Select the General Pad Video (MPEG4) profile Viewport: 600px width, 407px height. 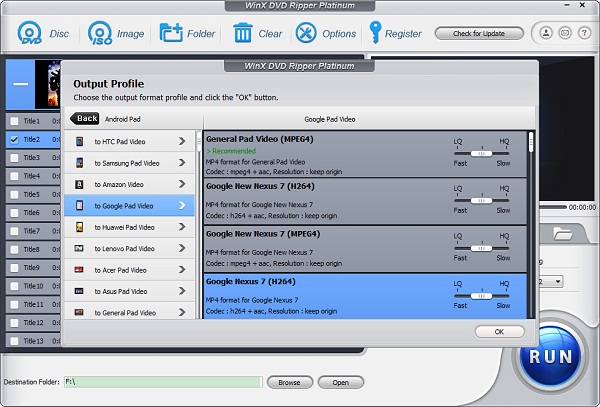click(365, 154)
